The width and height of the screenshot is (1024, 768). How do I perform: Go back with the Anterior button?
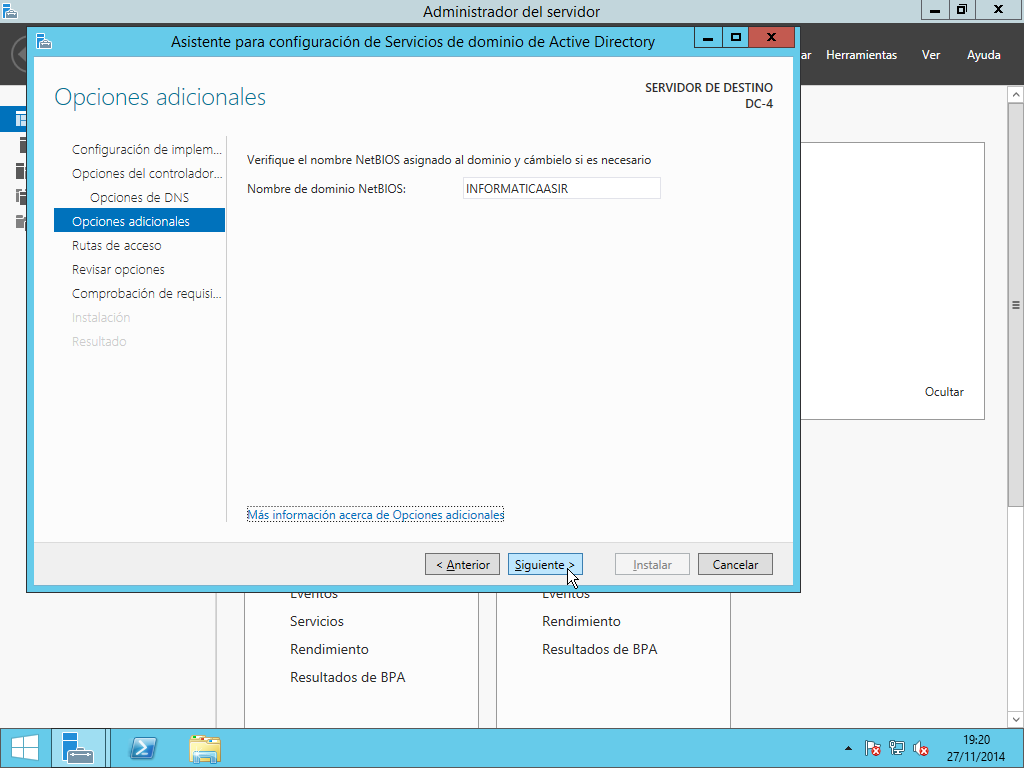point(462,564)
